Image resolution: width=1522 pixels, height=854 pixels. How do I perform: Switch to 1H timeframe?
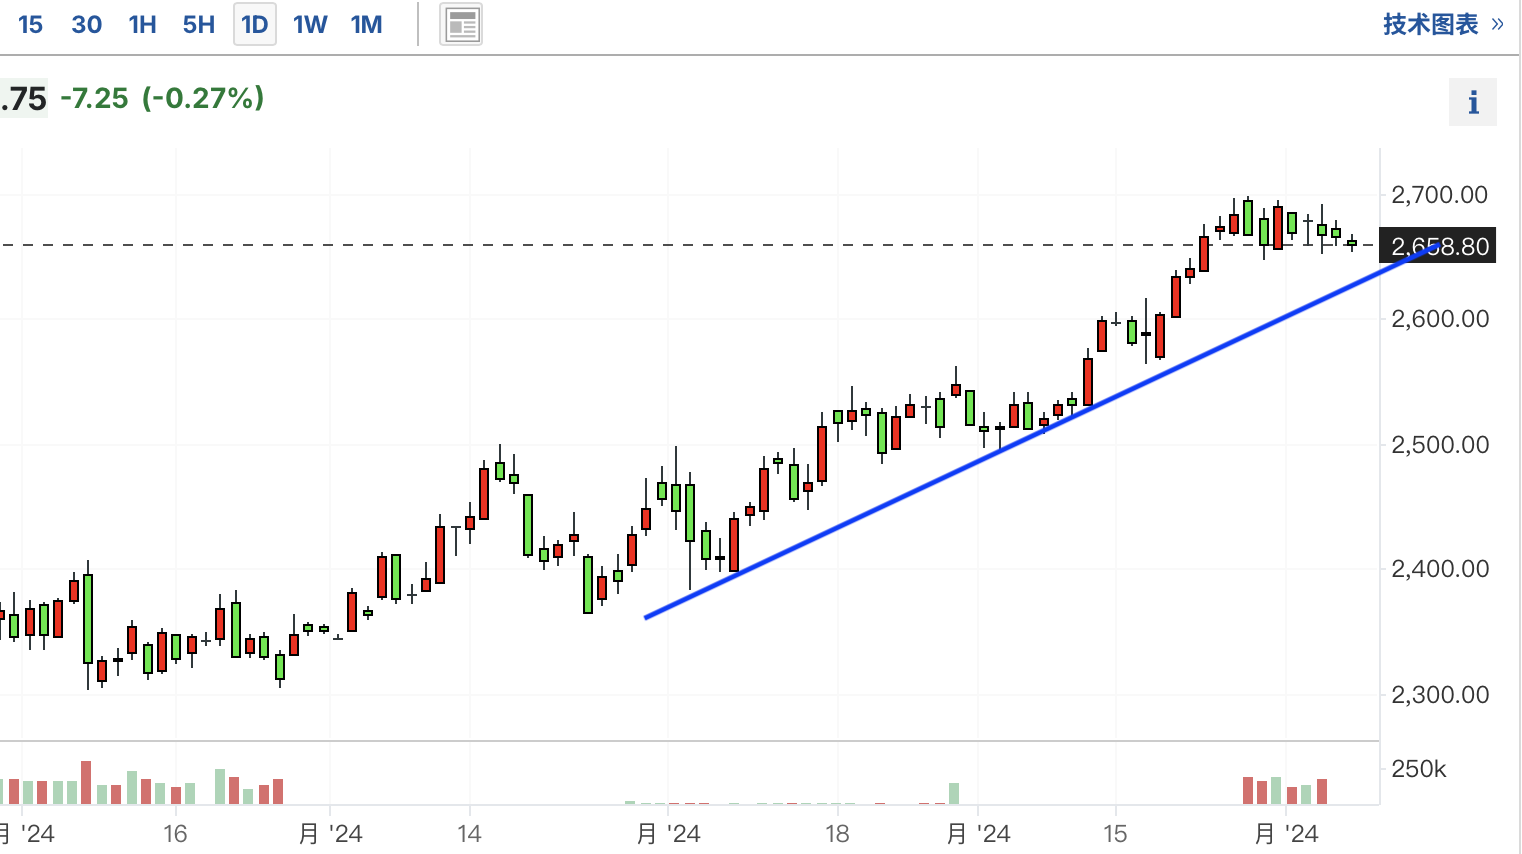tap(143, 24)
